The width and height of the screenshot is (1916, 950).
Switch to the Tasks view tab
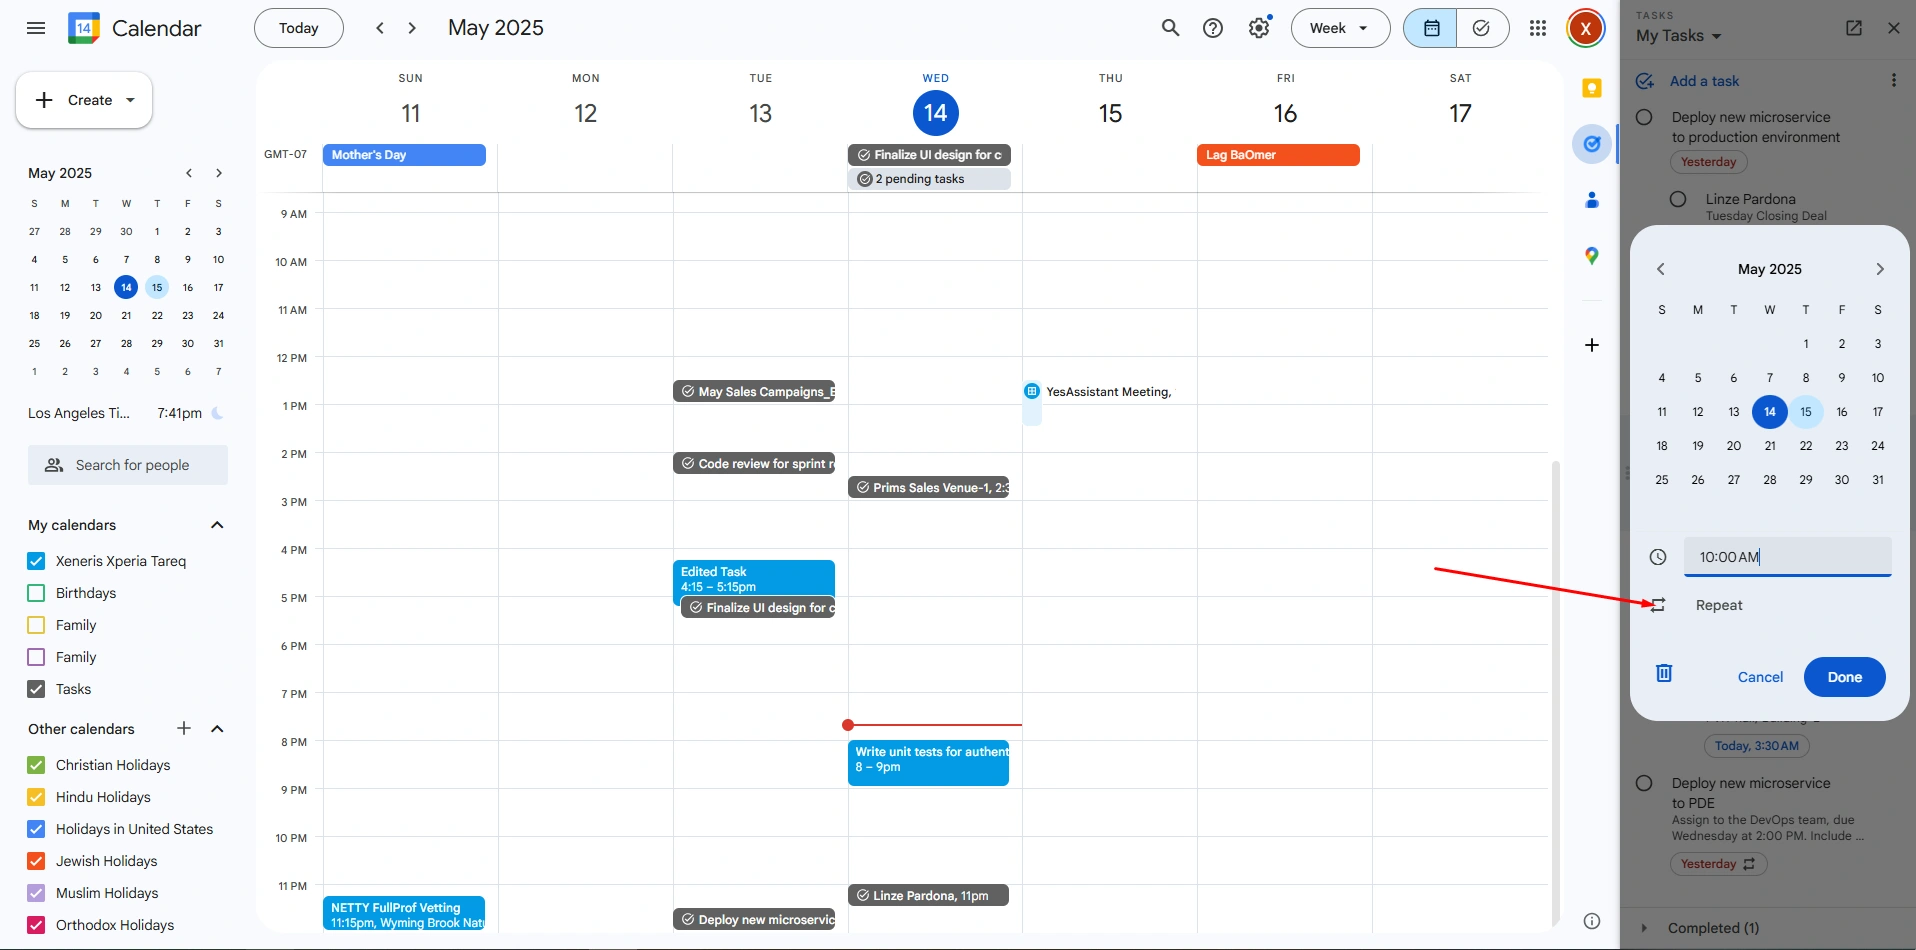click(1481, 28)
